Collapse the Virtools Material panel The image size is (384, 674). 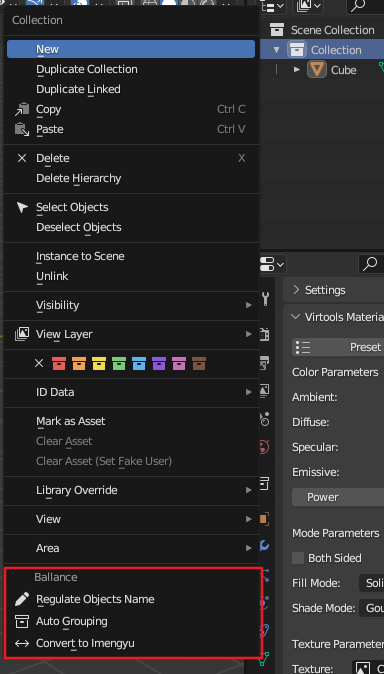click(295, 317)
